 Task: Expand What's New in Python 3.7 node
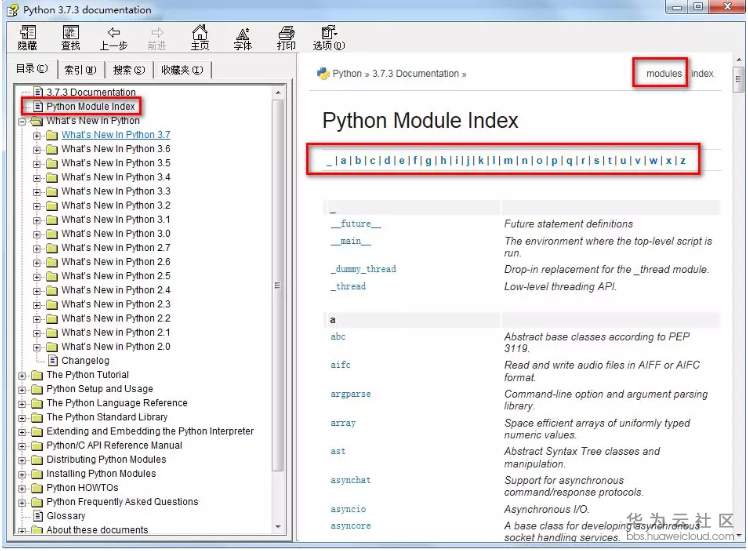(x=37, y=135)
